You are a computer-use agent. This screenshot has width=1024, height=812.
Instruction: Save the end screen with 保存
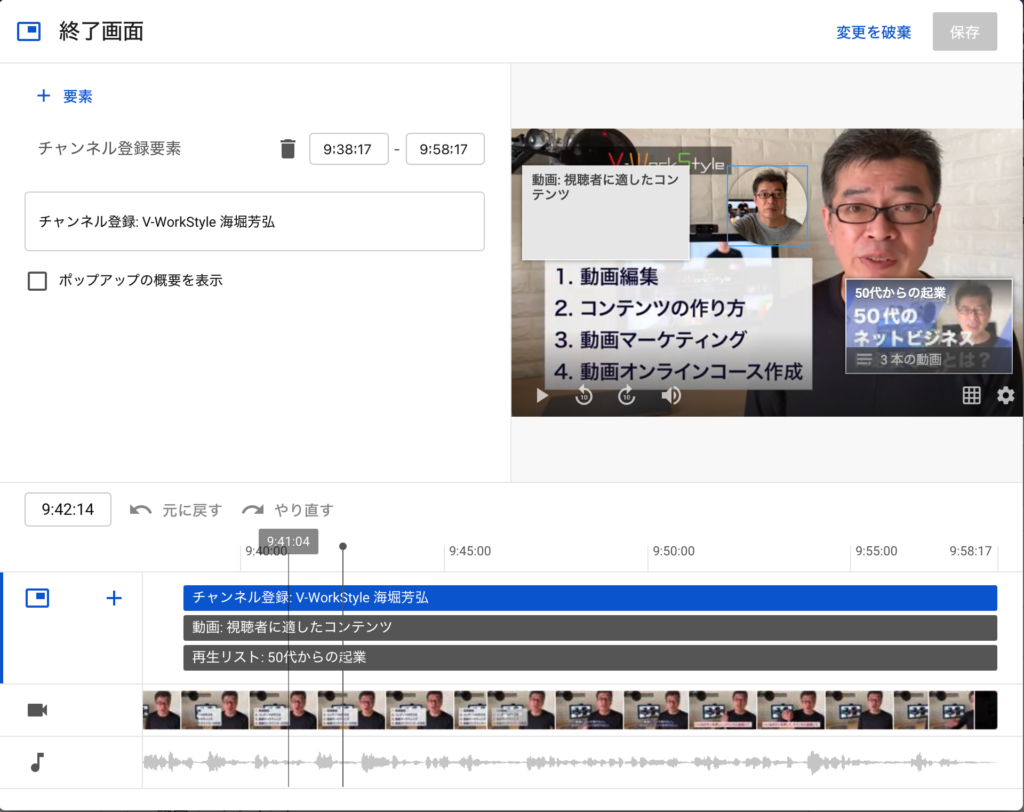[x=963, y=31]
